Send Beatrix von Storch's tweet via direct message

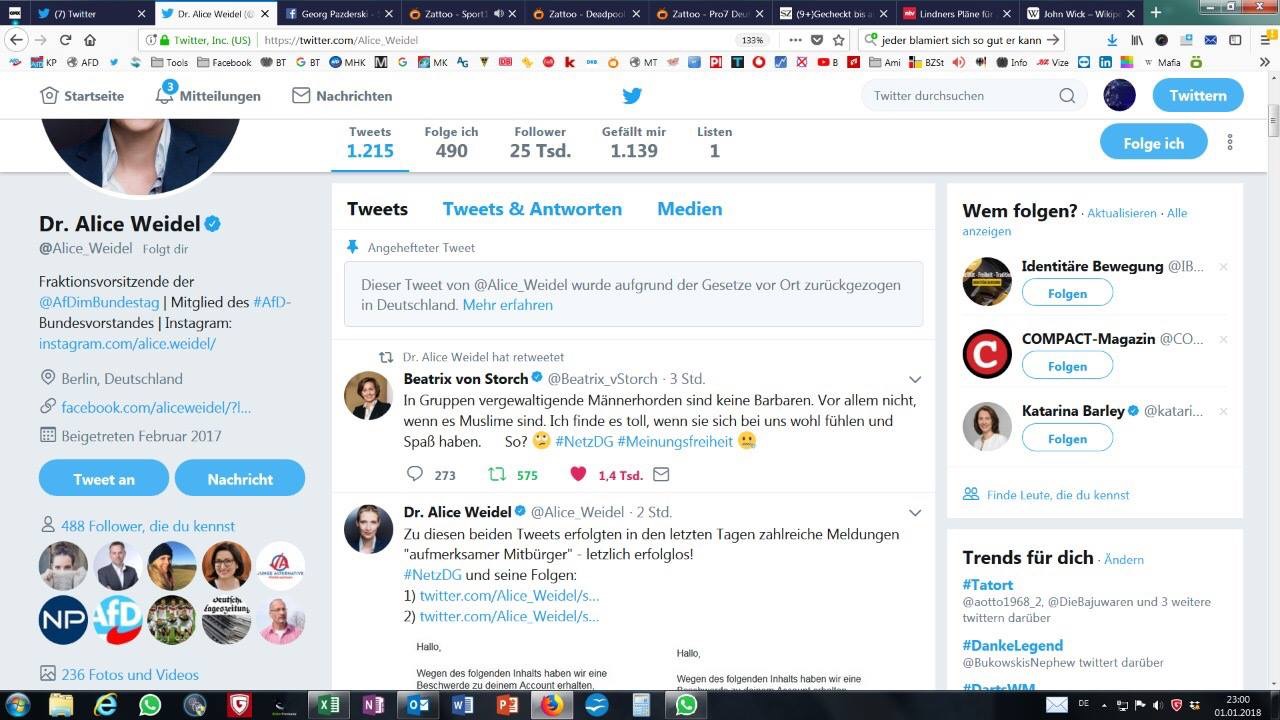(x=661, y=475)
